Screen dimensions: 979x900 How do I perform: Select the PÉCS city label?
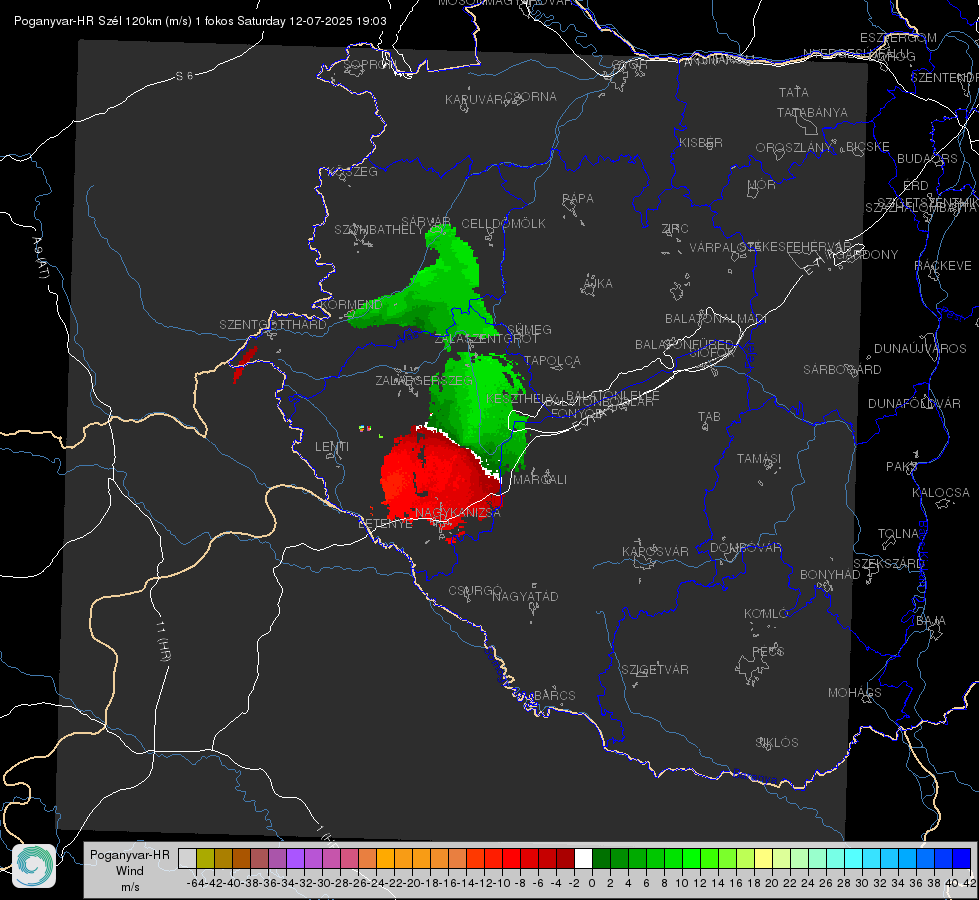tap(768, 651)
